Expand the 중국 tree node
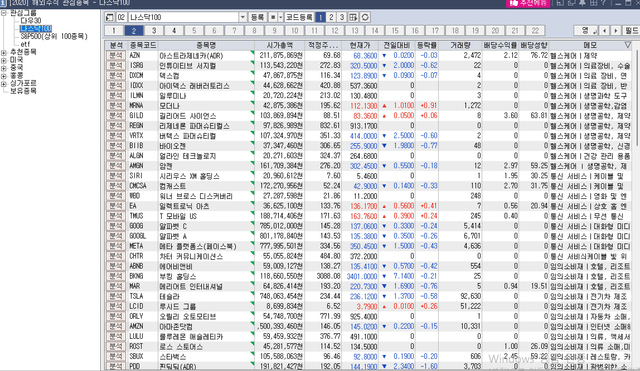Viewport: 640px width, 371px height. click(4, 68)
